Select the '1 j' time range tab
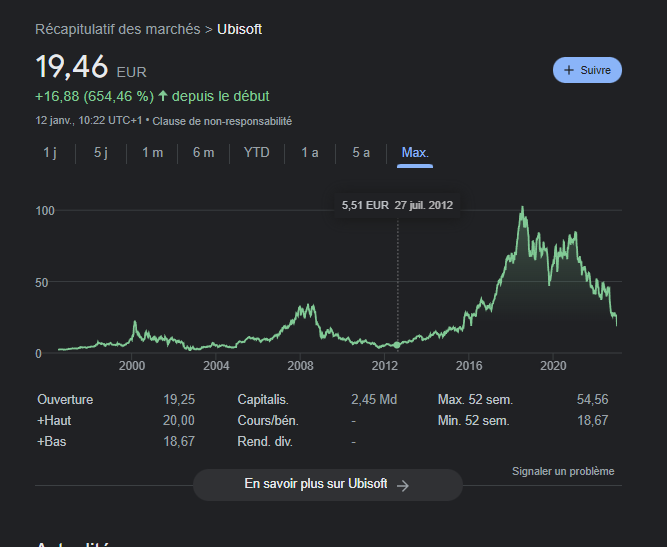The width and height of the screenshot is (667, 547). coord(50,152)
